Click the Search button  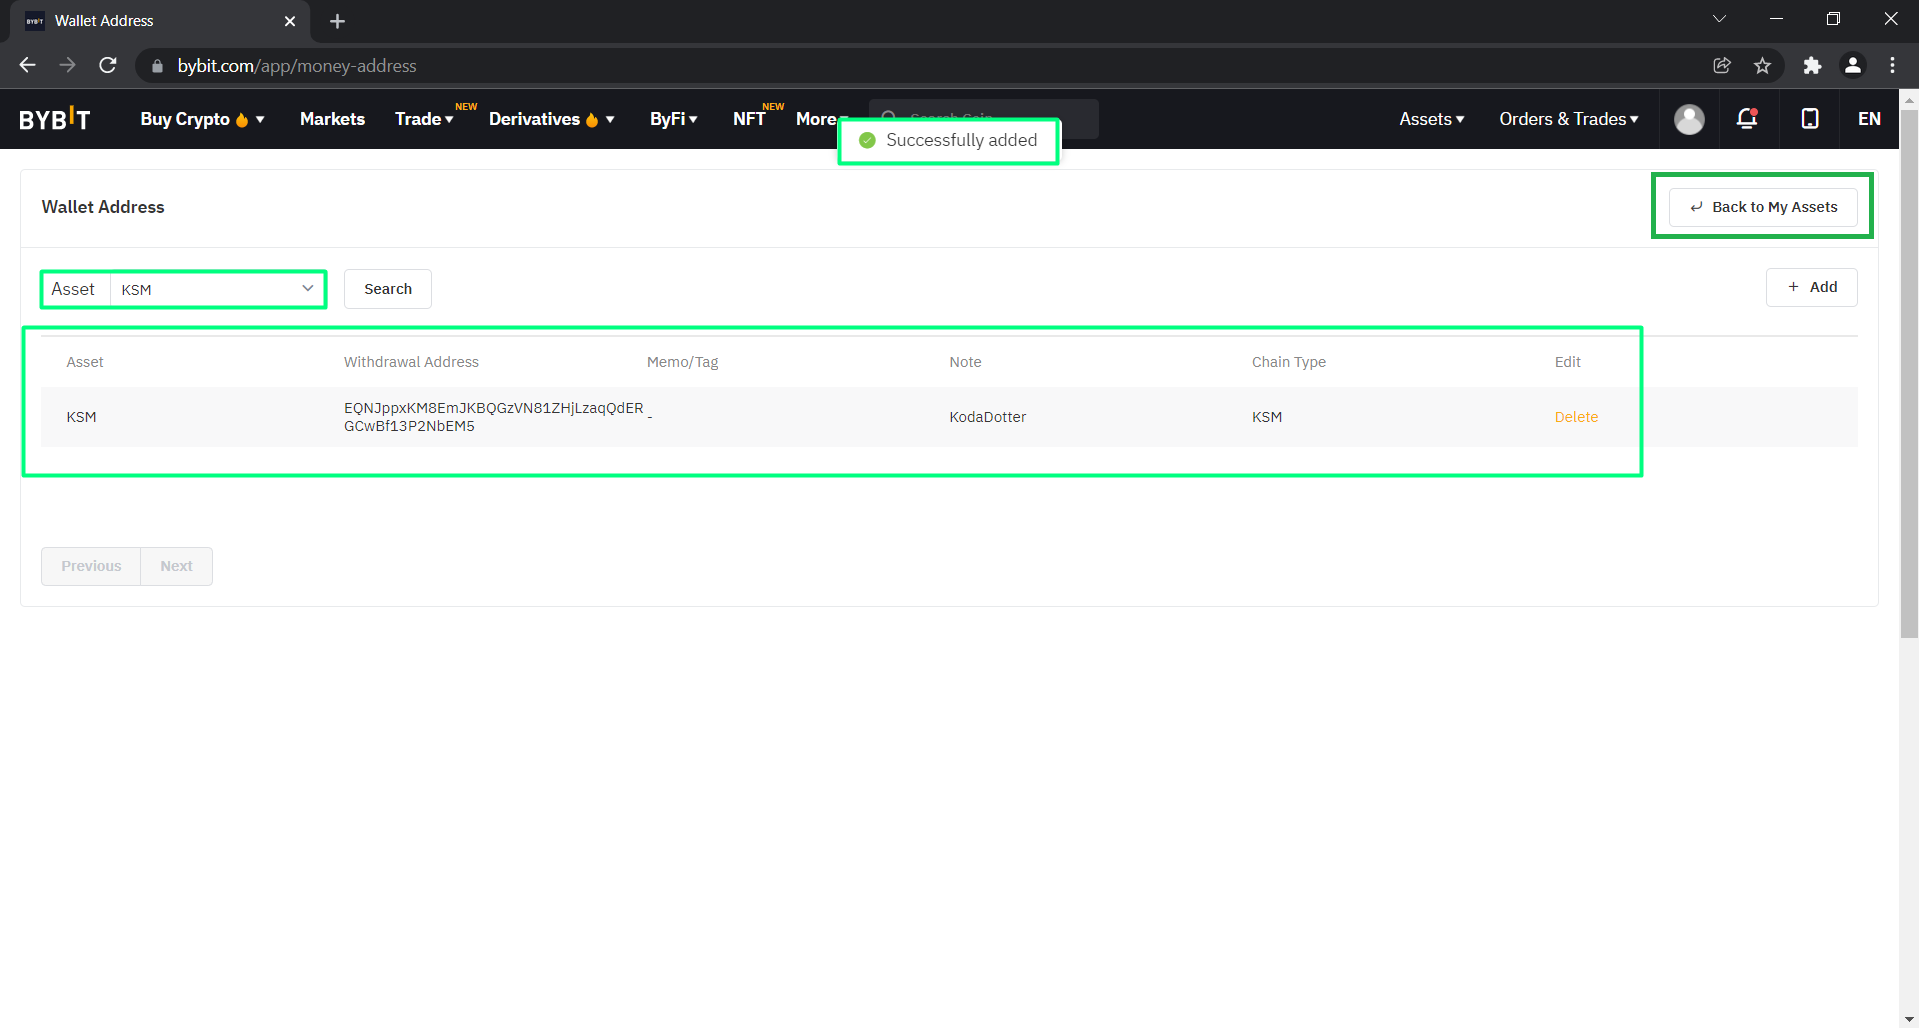[x=388, y=289]
